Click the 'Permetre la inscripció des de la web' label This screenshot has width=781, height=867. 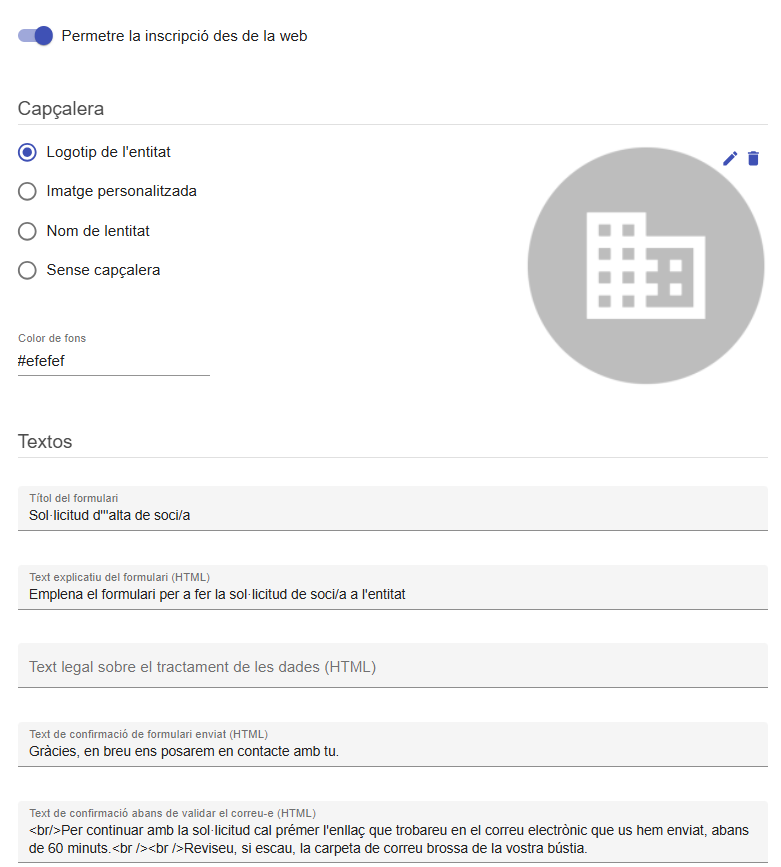pyautogui.click(x=184, y=36)
